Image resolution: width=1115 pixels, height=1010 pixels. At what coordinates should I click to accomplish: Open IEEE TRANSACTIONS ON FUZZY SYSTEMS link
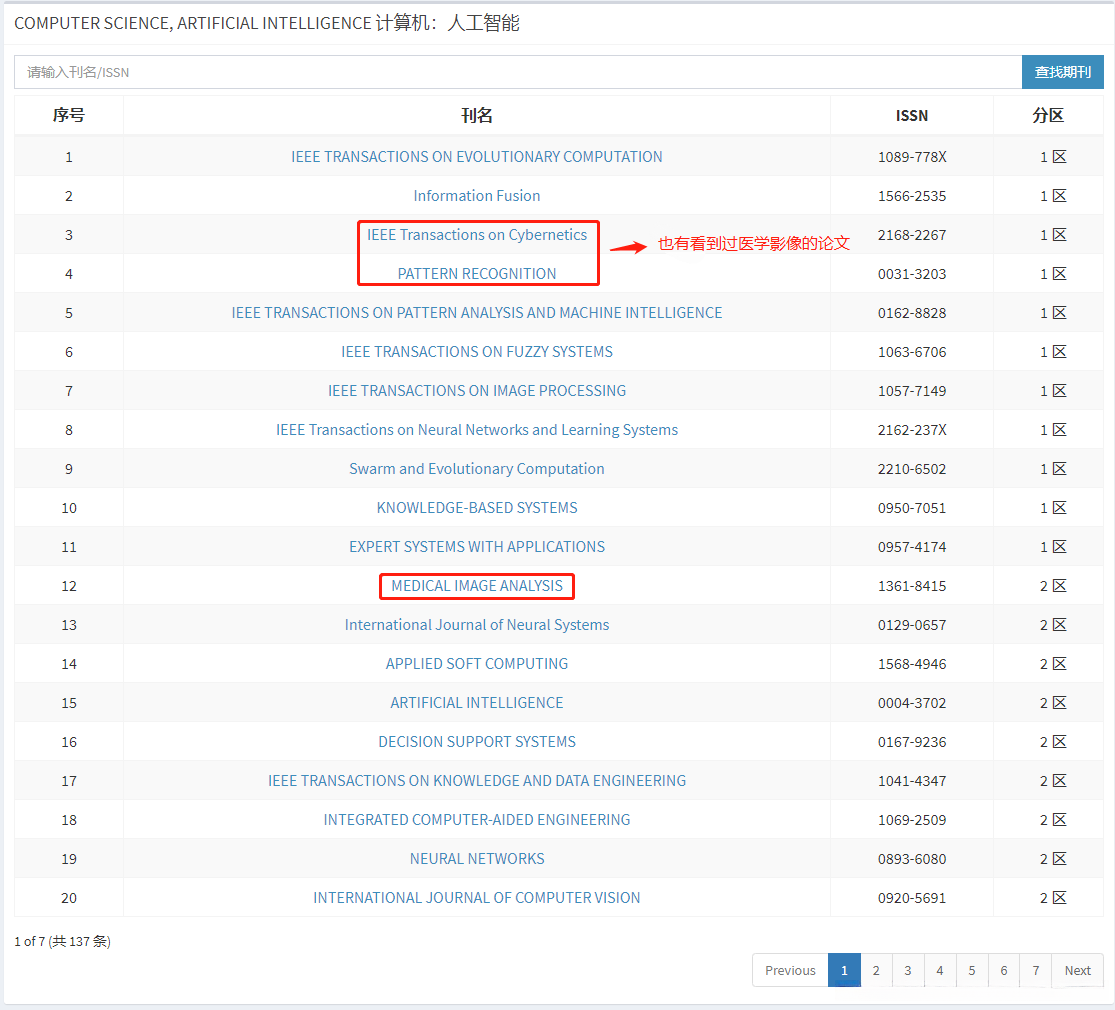coord(476,351)
